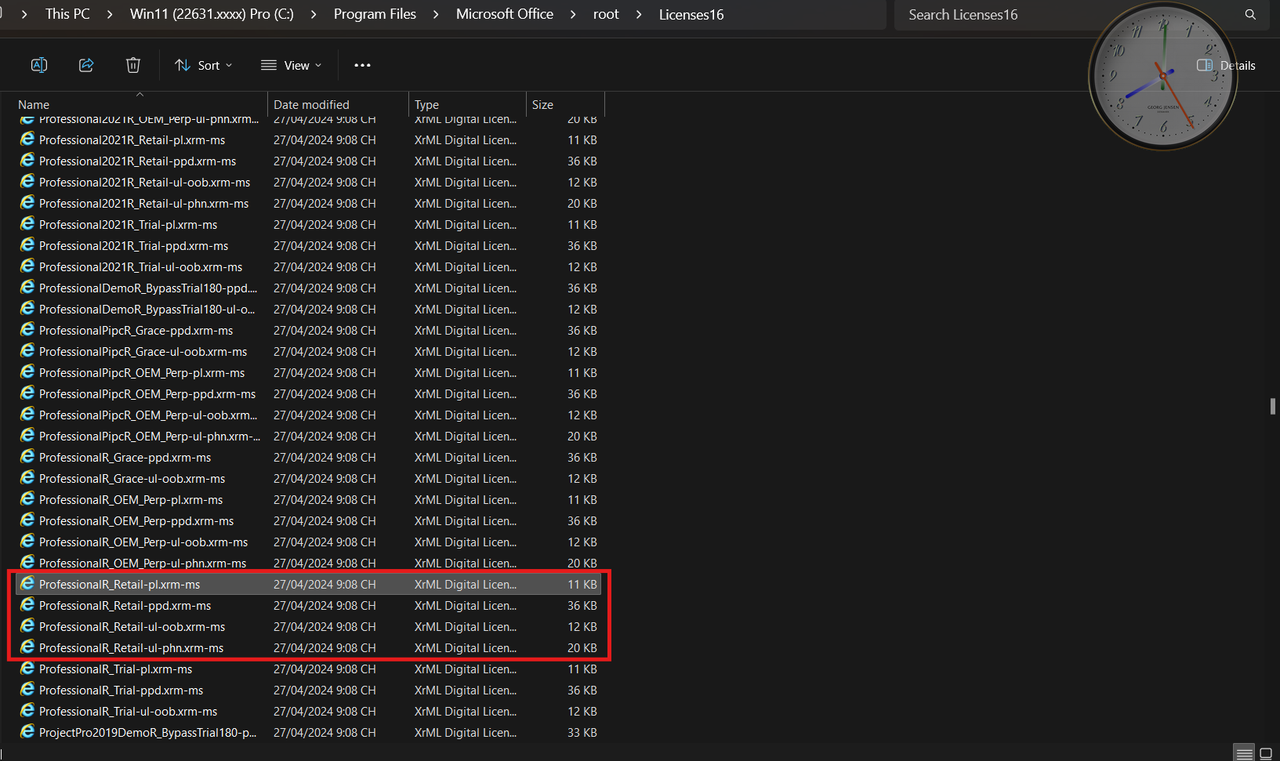Click the file icon of Professional2021R_Retail-ppd.xrm-ms

tap(27, 161)
